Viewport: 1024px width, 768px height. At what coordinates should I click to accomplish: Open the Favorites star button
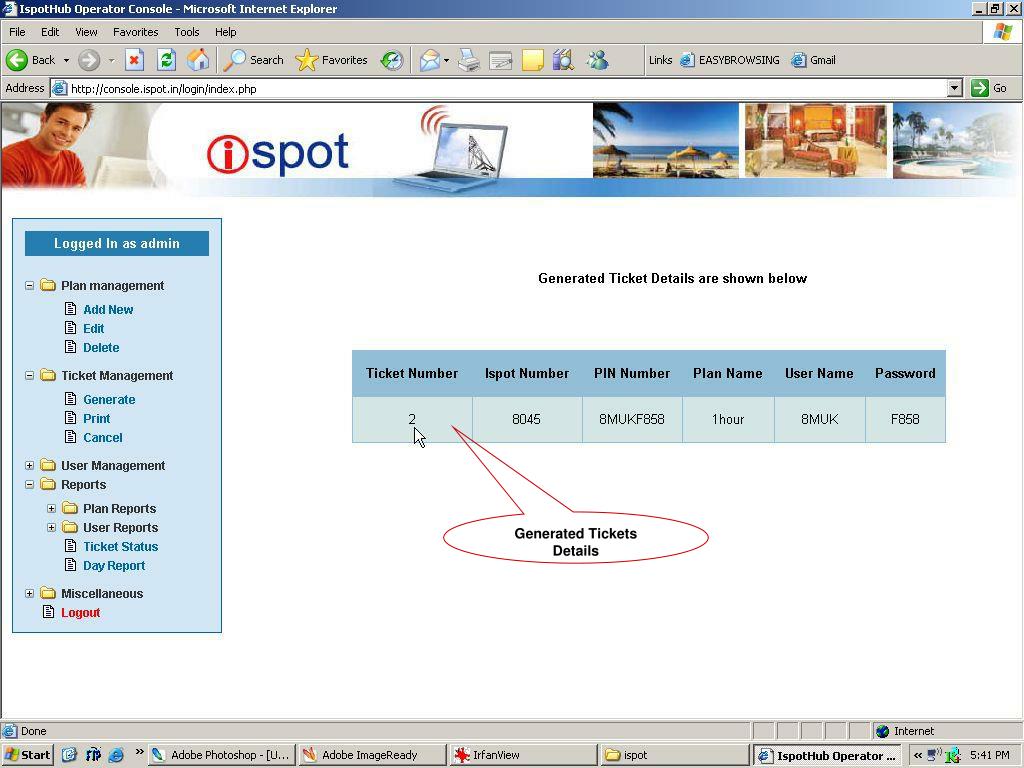coord(333,60)
